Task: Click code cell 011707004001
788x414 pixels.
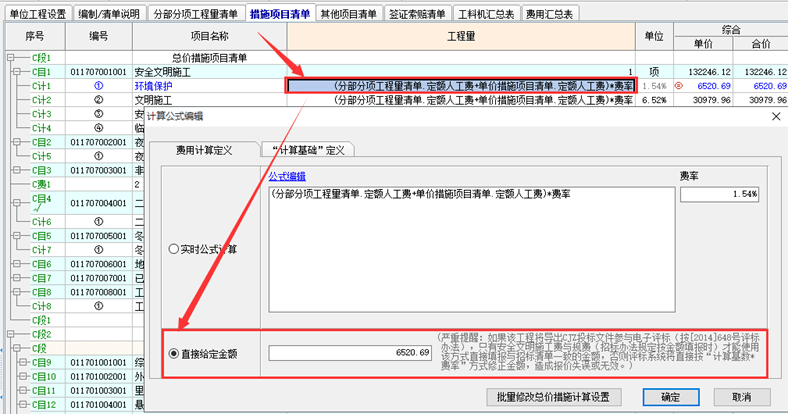Action: [98, 203]
